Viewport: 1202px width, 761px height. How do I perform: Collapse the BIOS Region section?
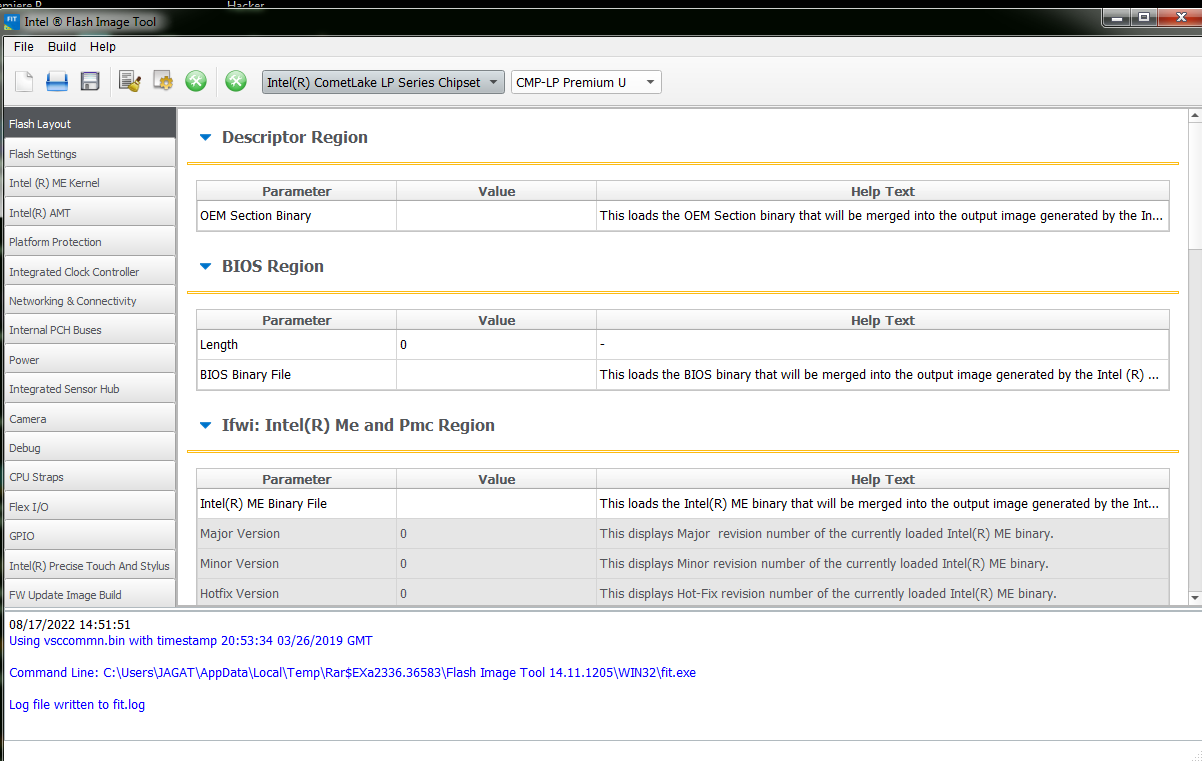click(206, 267)
